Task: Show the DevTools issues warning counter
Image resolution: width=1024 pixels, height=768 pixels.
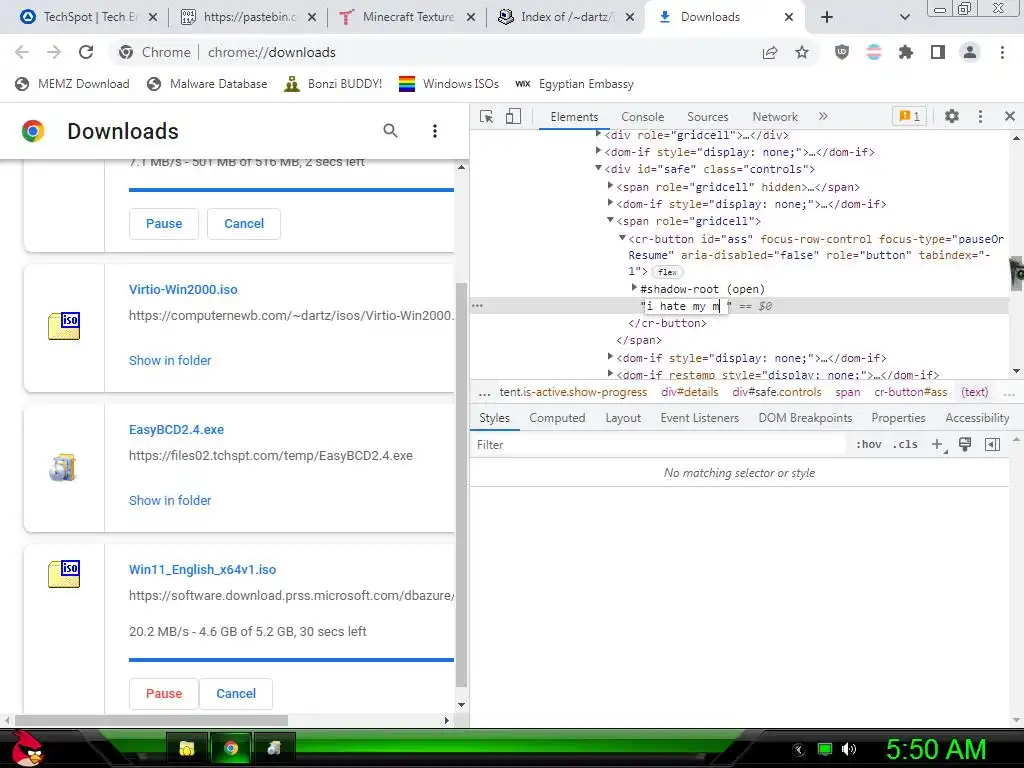Action: click(x=909, y=116)
